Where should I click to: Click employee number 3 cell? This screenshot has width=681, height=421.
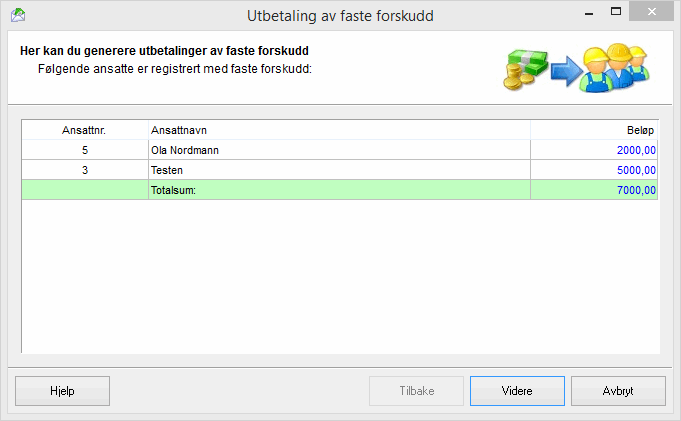(84, 171)
